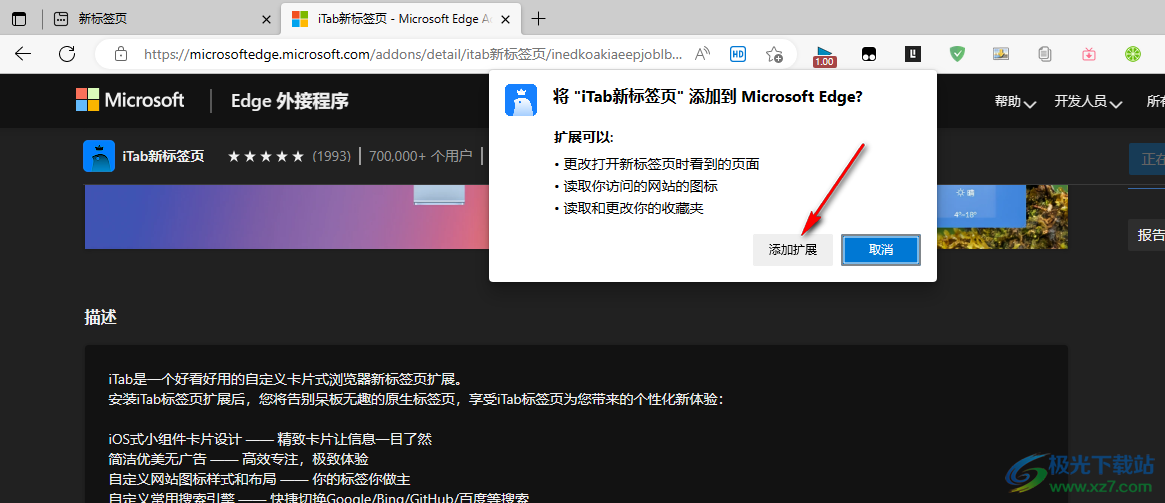Click the Read aloud icon
The height and width of the screenshot is (503, 1165).
click(702, 53)
